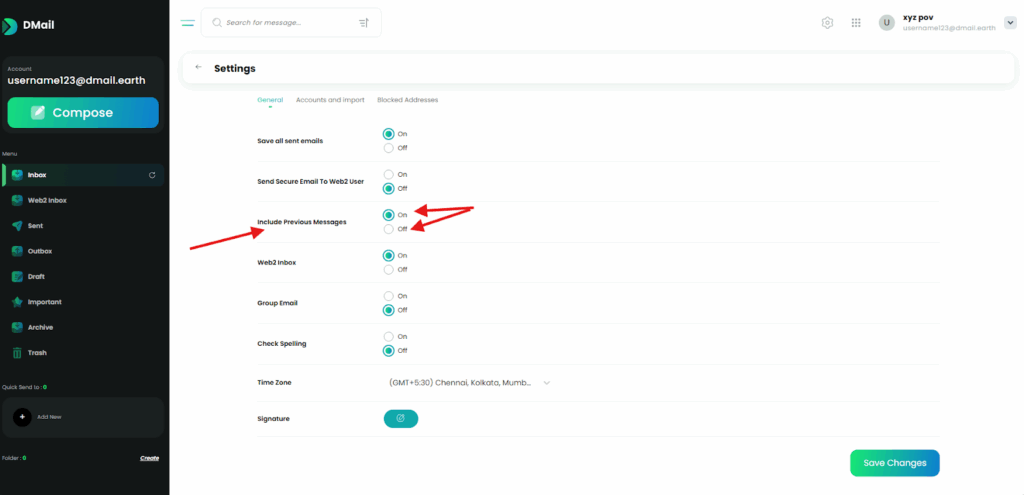The height and width of the screenshot is (495, 1024).
Task: Click the Save Changes button
Action: (x=894, y=463)
